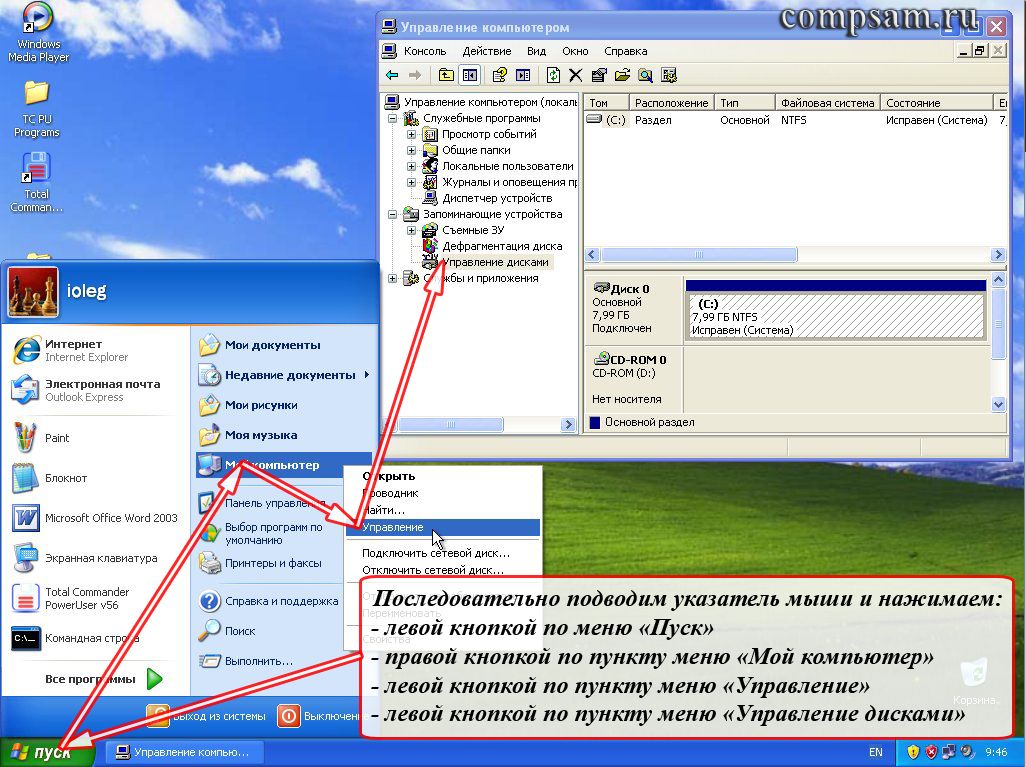The image size is (1026, 767).
Task: Click the horizontal scrollbar of the volume list
Action: tap(794, 255)
